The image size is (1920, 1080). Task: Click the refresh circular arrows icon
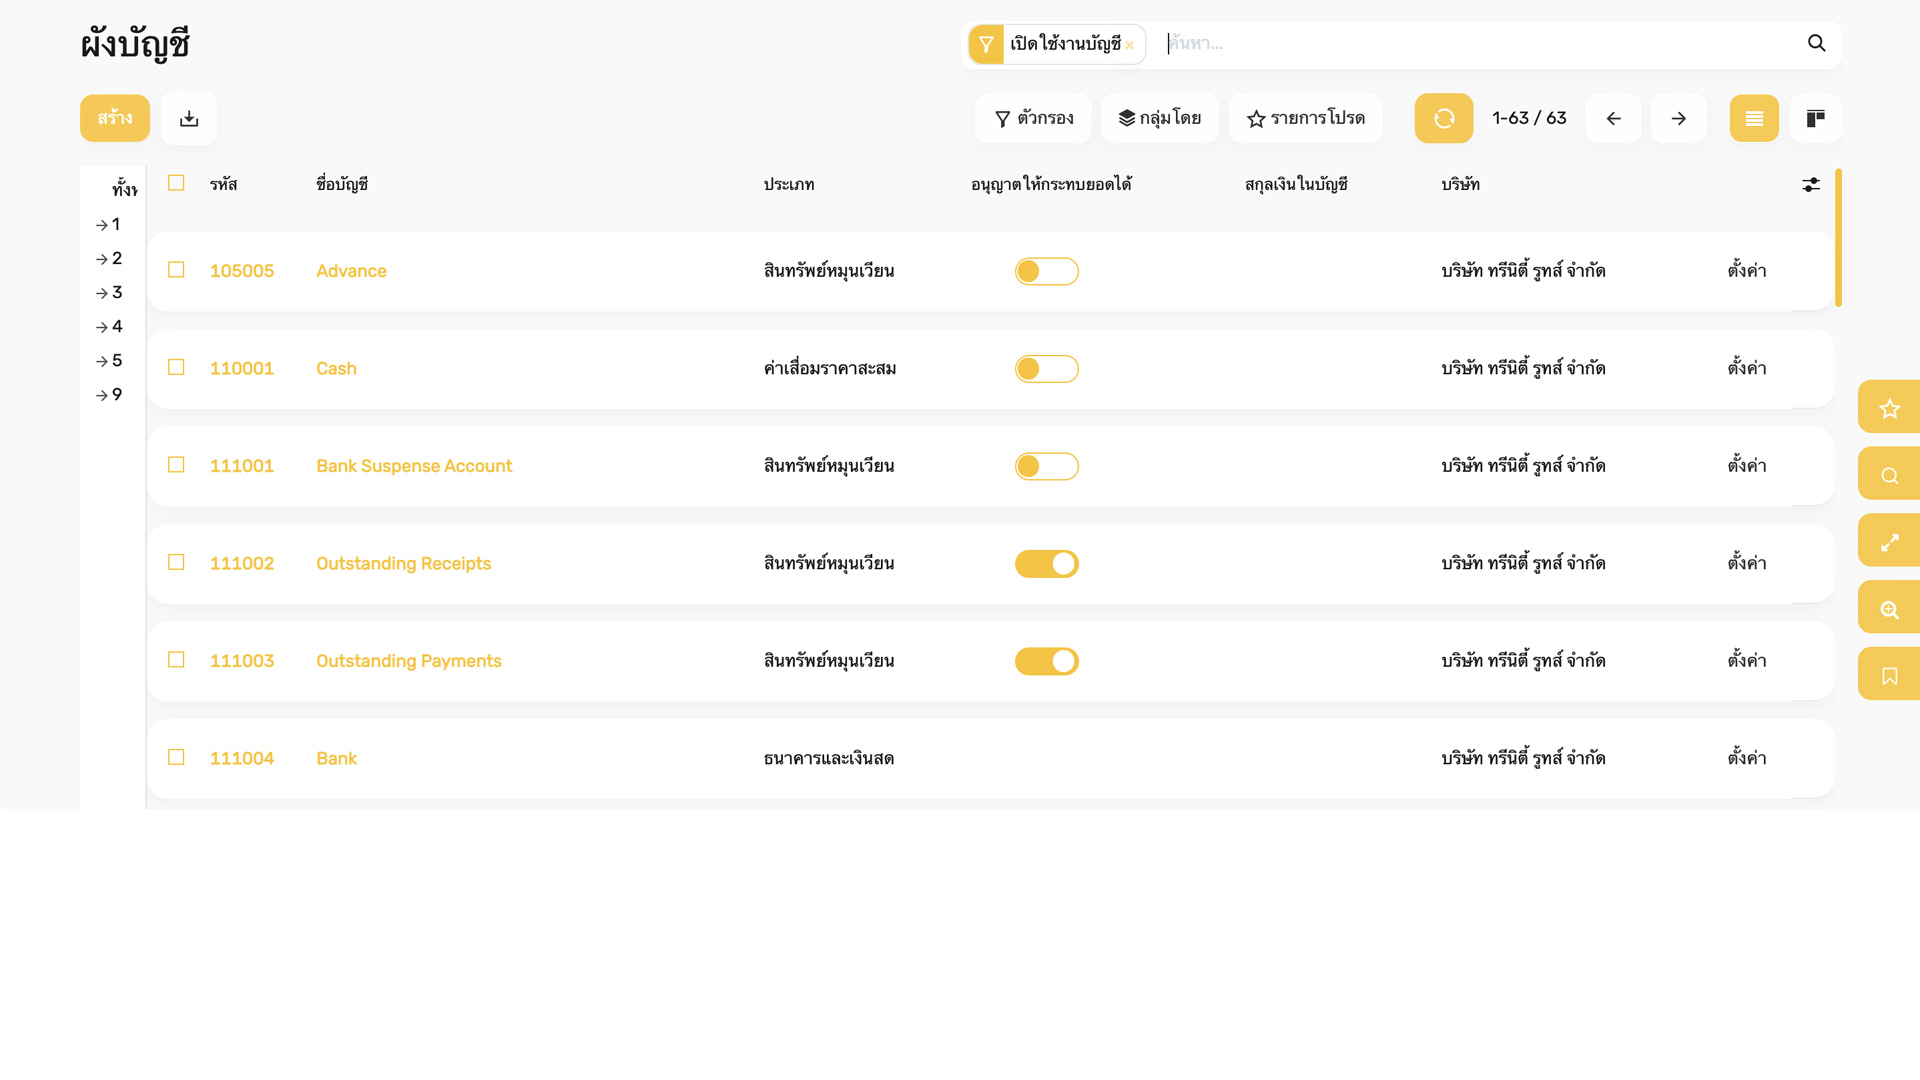coord(1443,119)
